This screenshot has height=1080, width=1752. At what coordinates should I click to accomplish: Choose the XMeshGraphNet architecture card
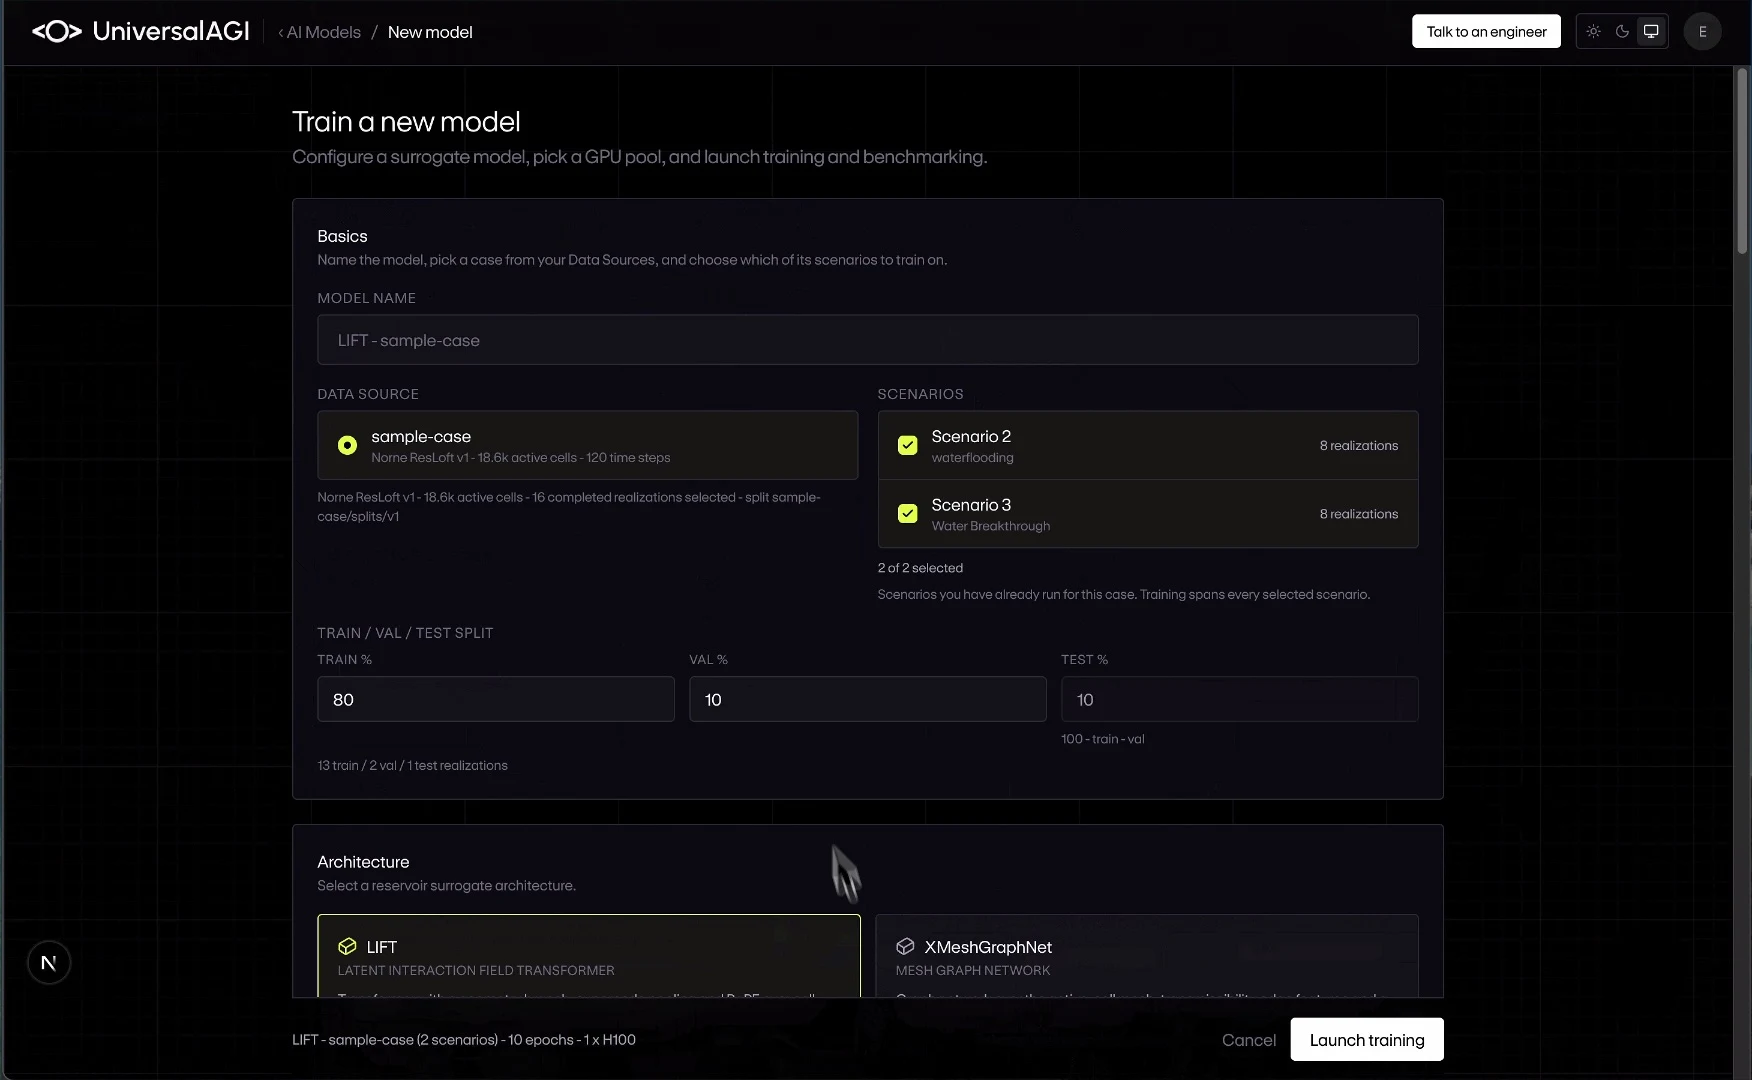(1147, 956)
